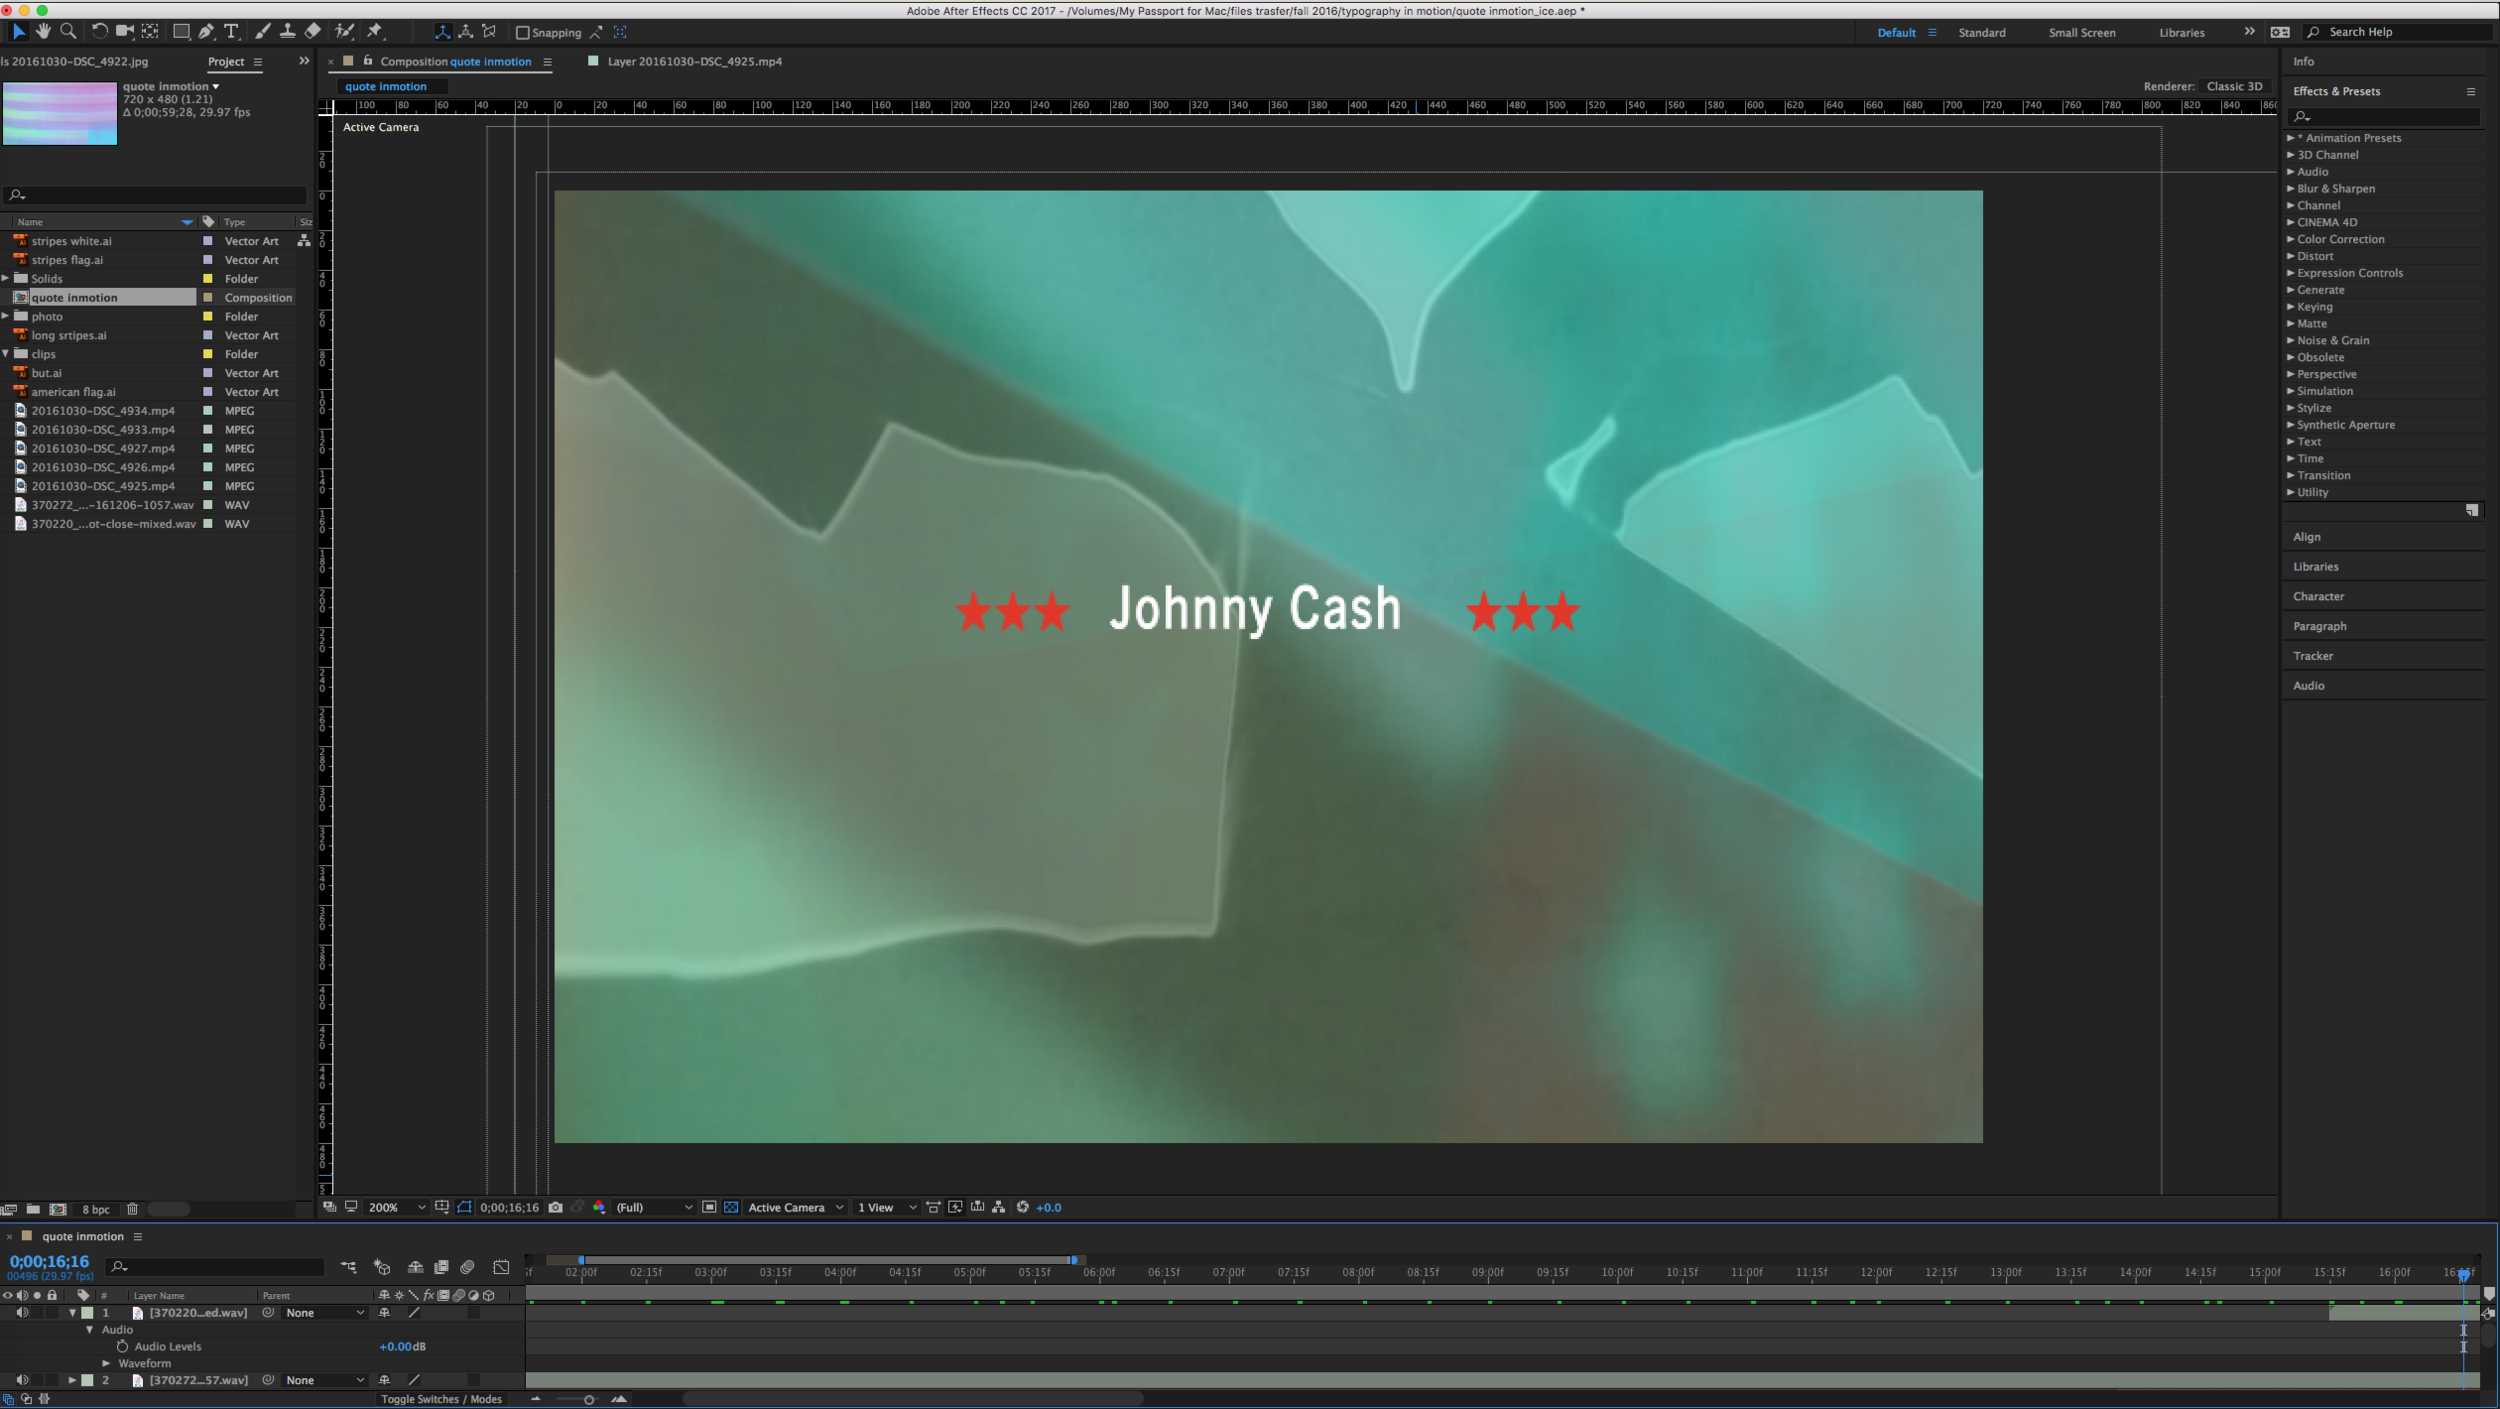Open Parent dropdown for layer 2

coord(325,1380)
